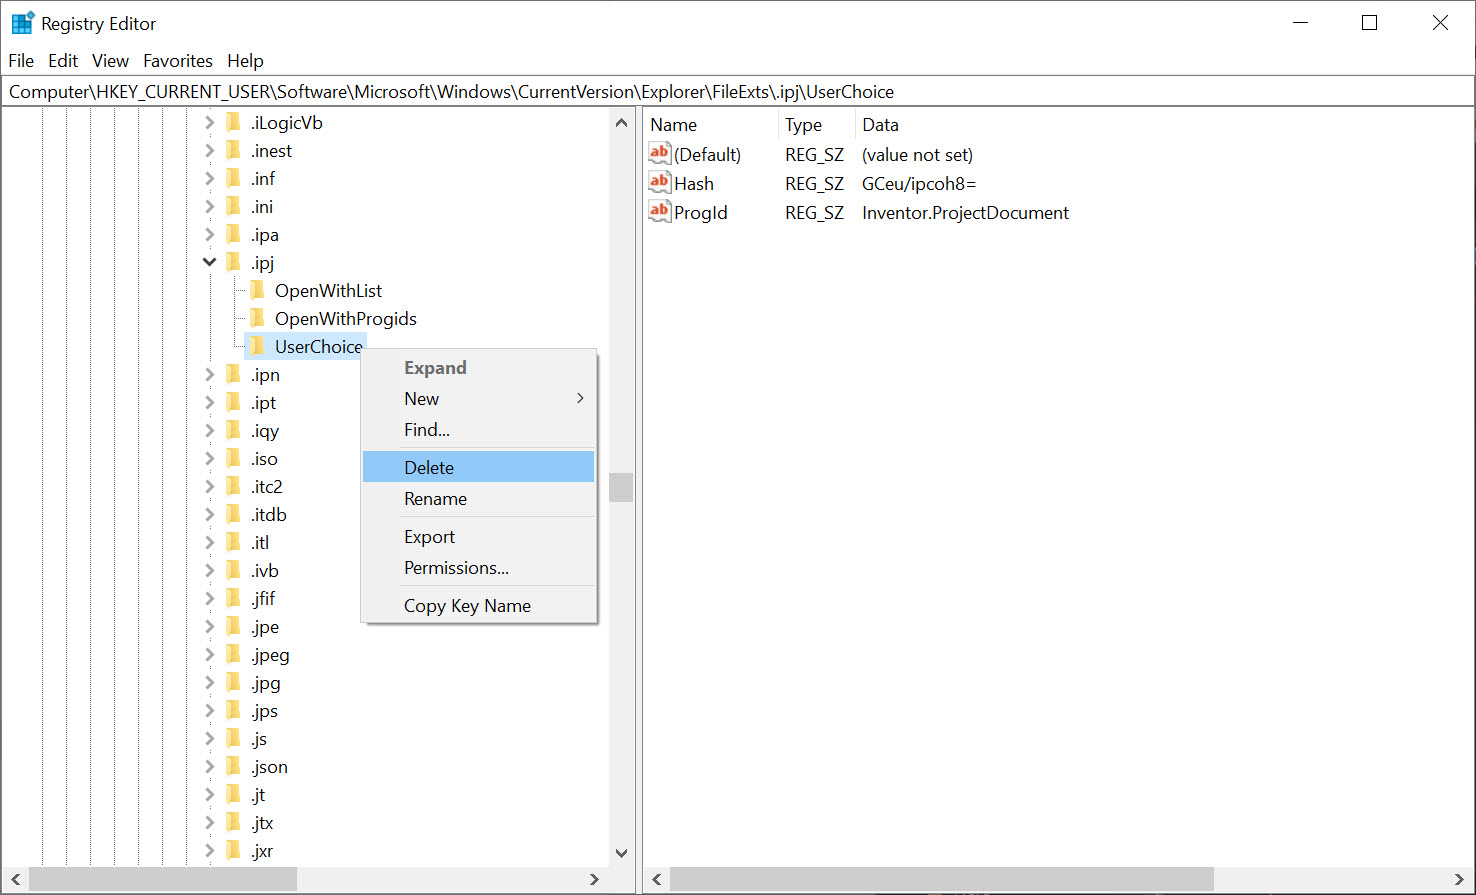Click the ab icon beside ProgId

point(659,211)
